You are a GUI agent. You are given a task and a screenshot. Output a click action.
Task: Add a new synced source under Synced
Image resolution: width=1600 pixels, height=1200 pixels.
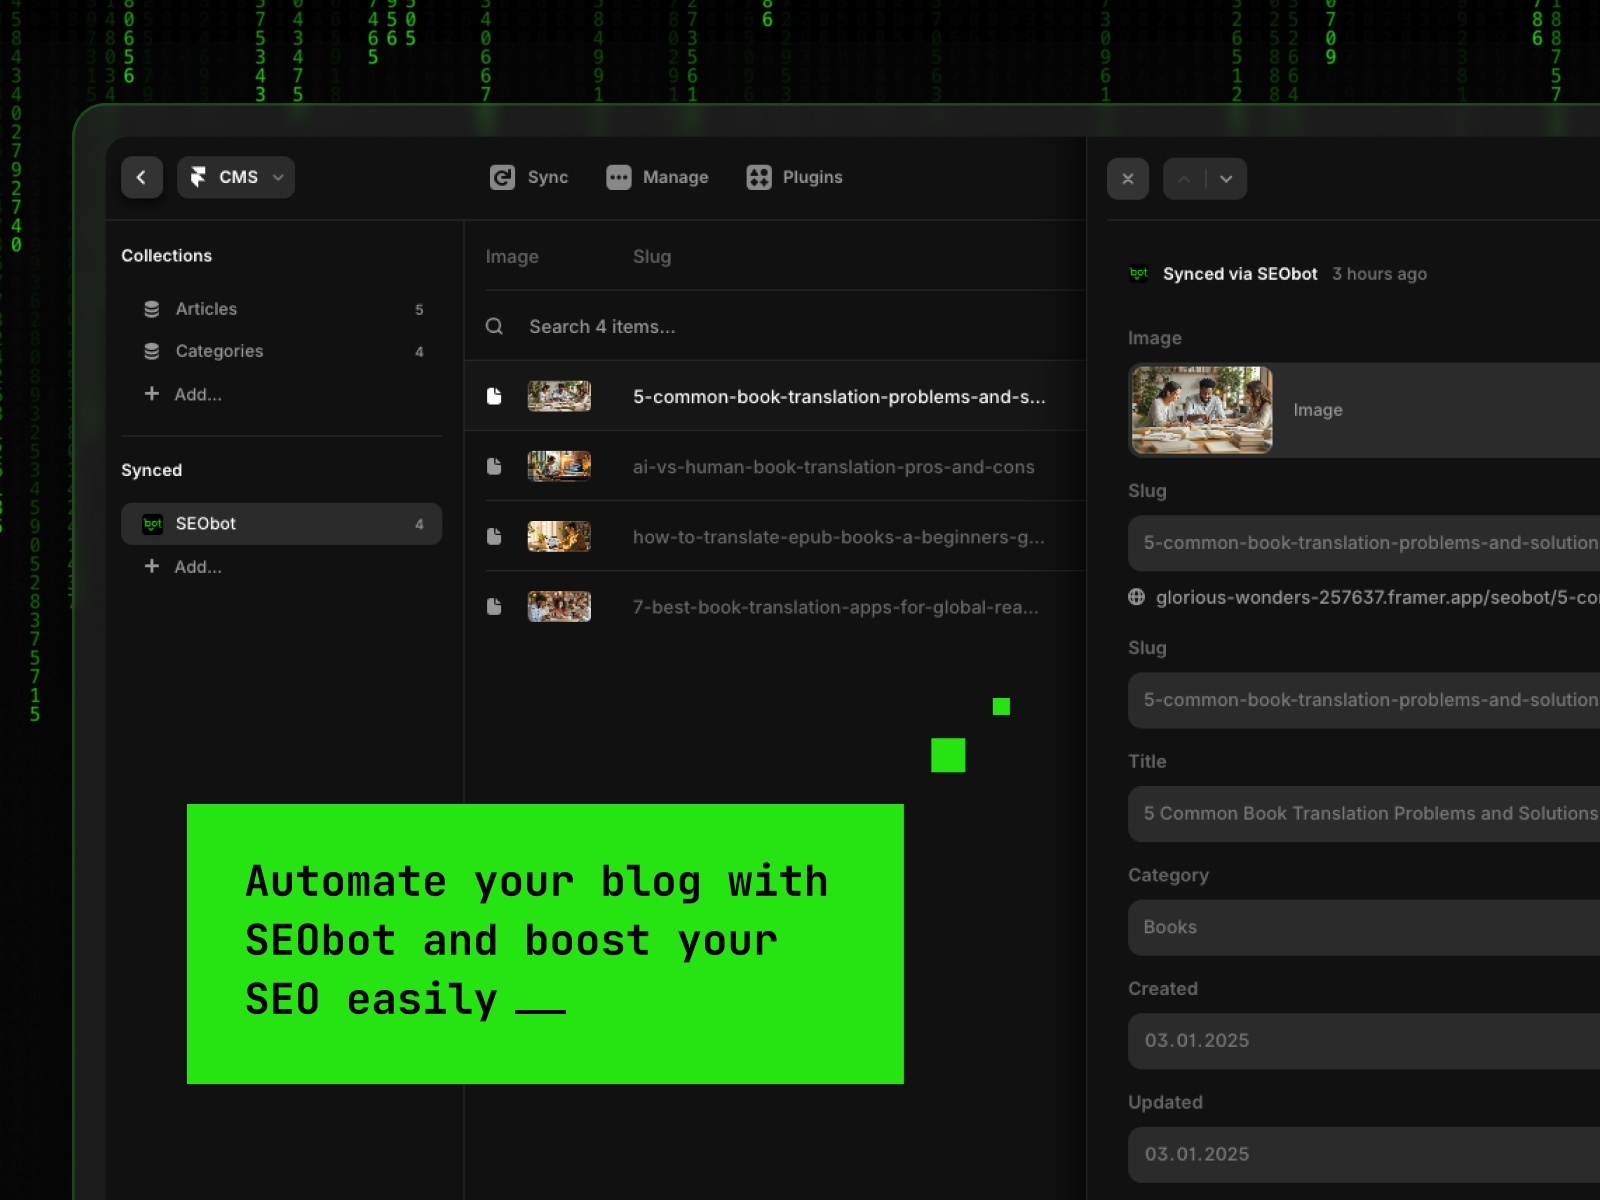pyautogui.click(x=183, y=566)
